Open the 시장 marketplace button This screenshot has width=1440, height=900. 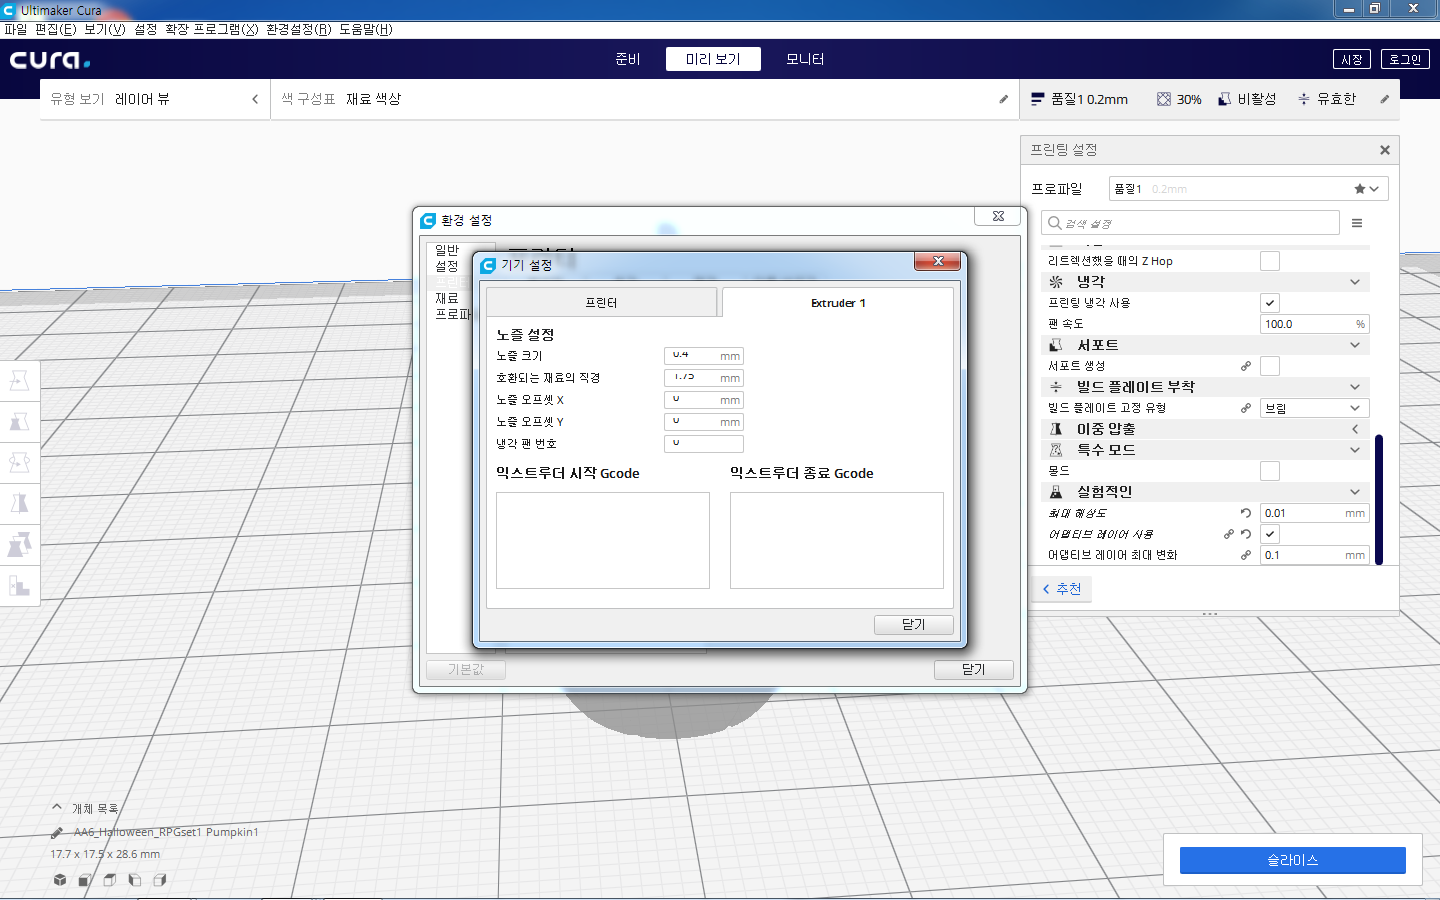point(1352,59)
